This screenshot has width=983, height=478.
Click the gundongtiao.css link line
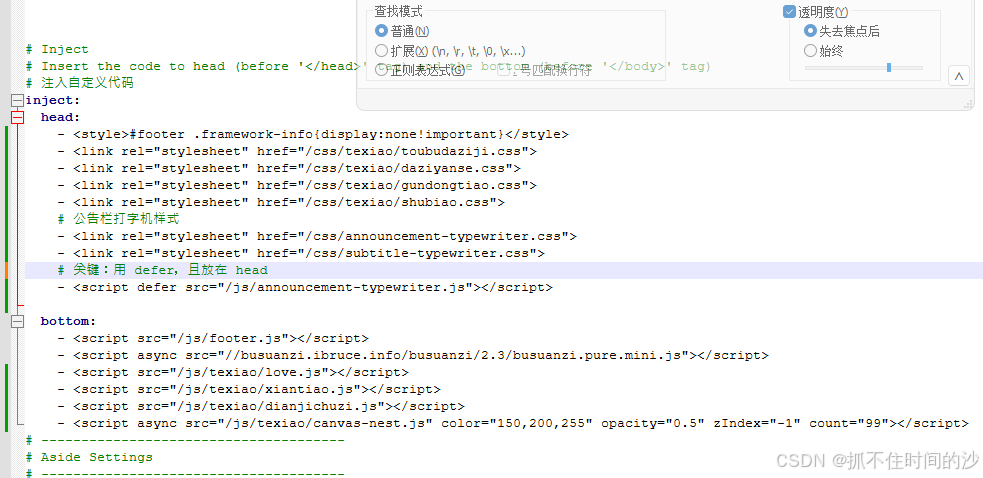[297, 185]
